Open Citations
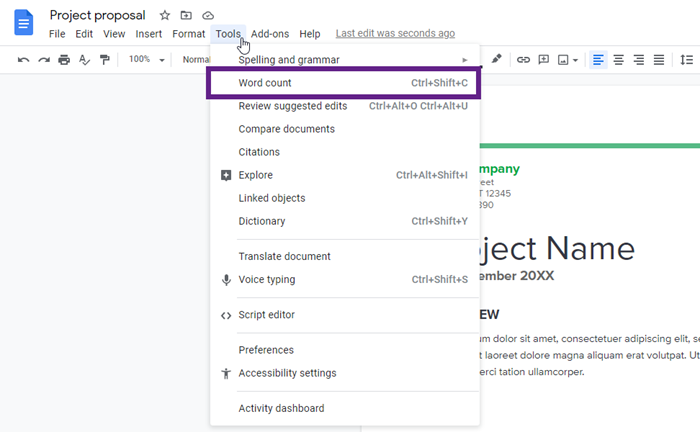 point(345,152)
